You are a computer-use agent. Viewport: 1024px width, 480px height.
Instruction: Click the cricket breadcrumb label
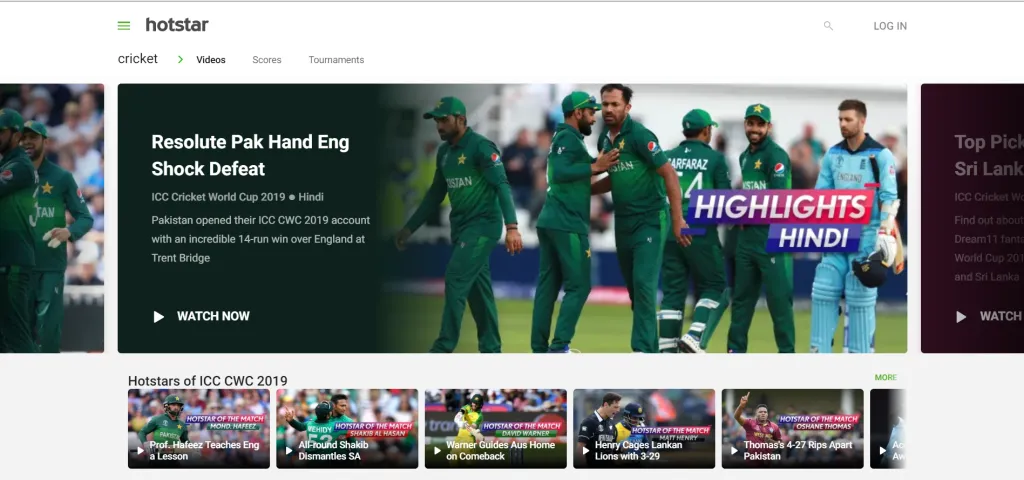(x=138, y=59)
